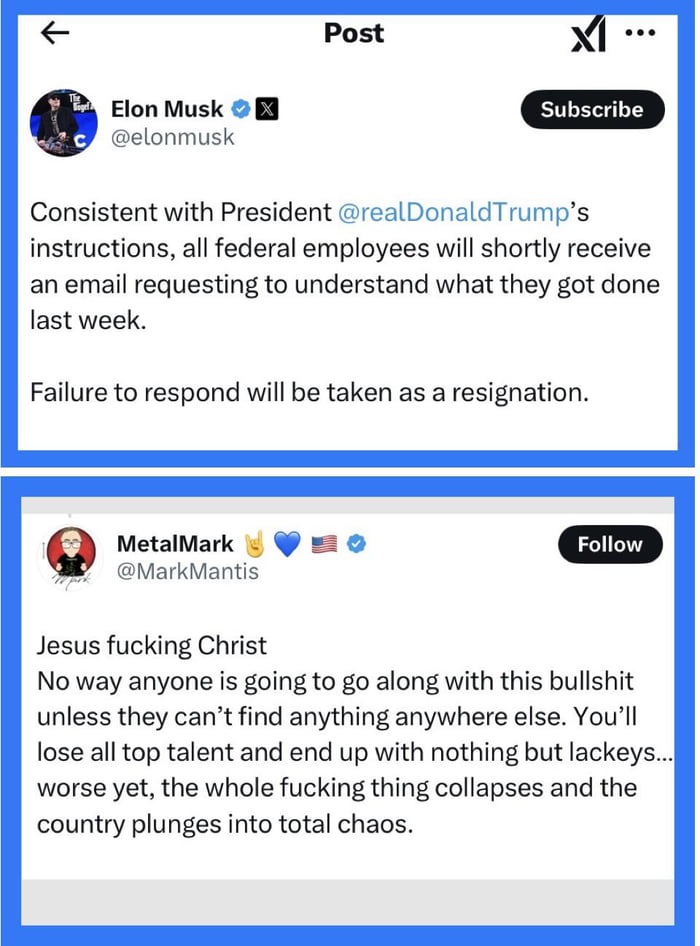Open Elon Musk's profile picture
The width and height of the screenshot is (700, 946).
[x=62, y=120]
